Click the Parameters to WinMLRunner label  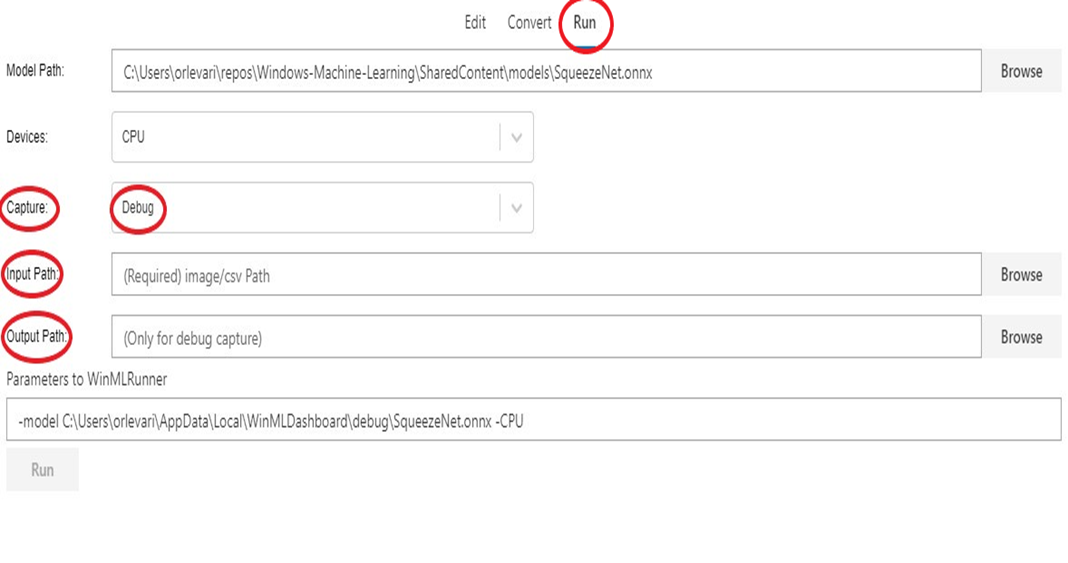(x=87, y=379)
